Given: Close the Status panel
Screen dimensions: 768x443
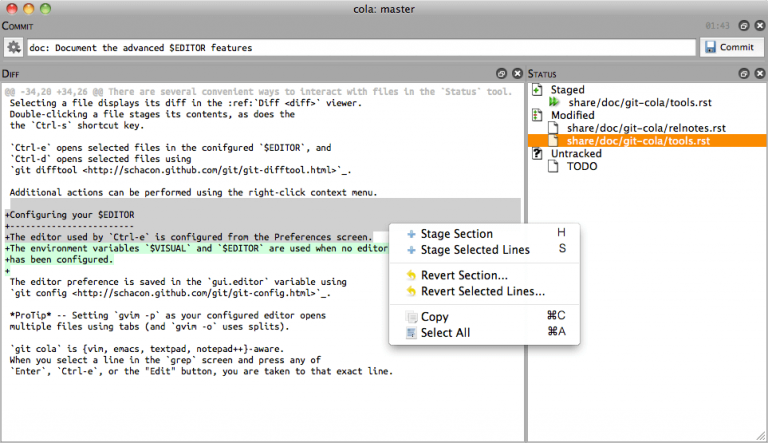Looking at the screenshot, I should (x=758, y=73).
